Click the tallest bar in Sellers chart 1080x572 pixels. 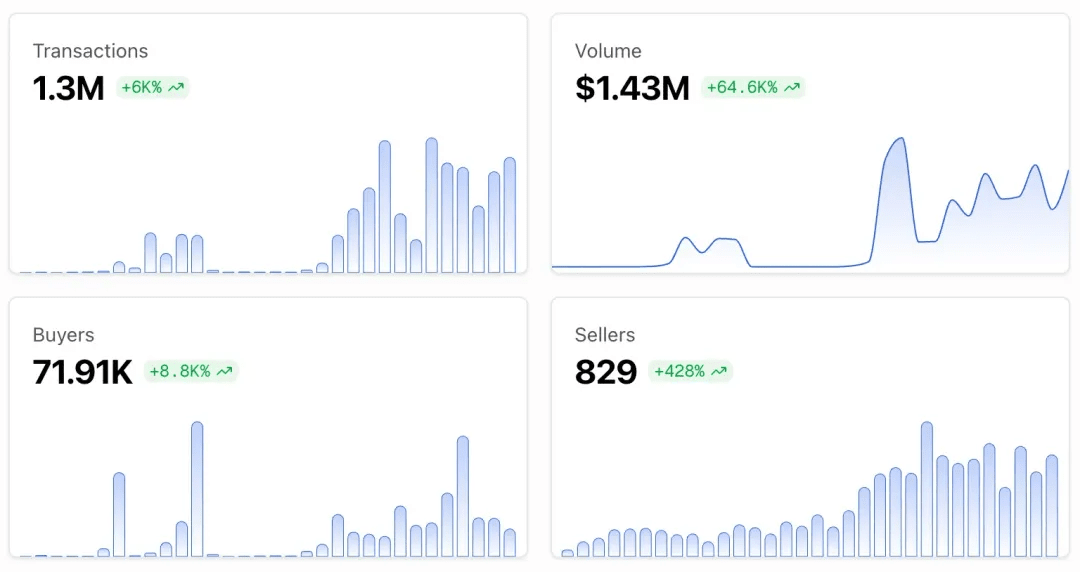pyautogui.click(x=926, y=489)
